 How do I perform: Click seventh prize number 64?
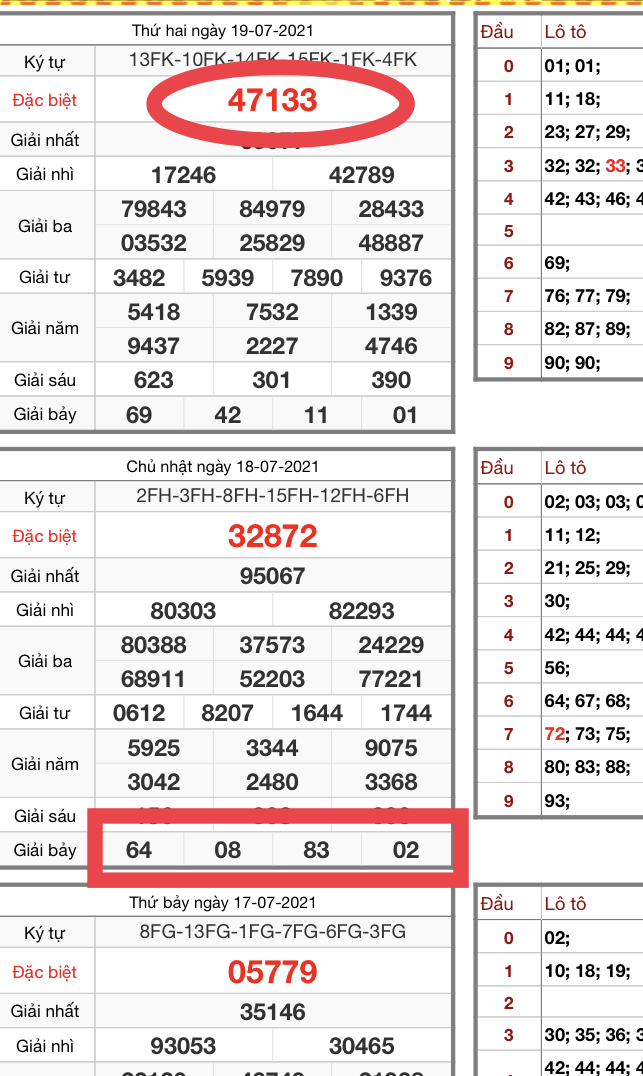point(139,850)
